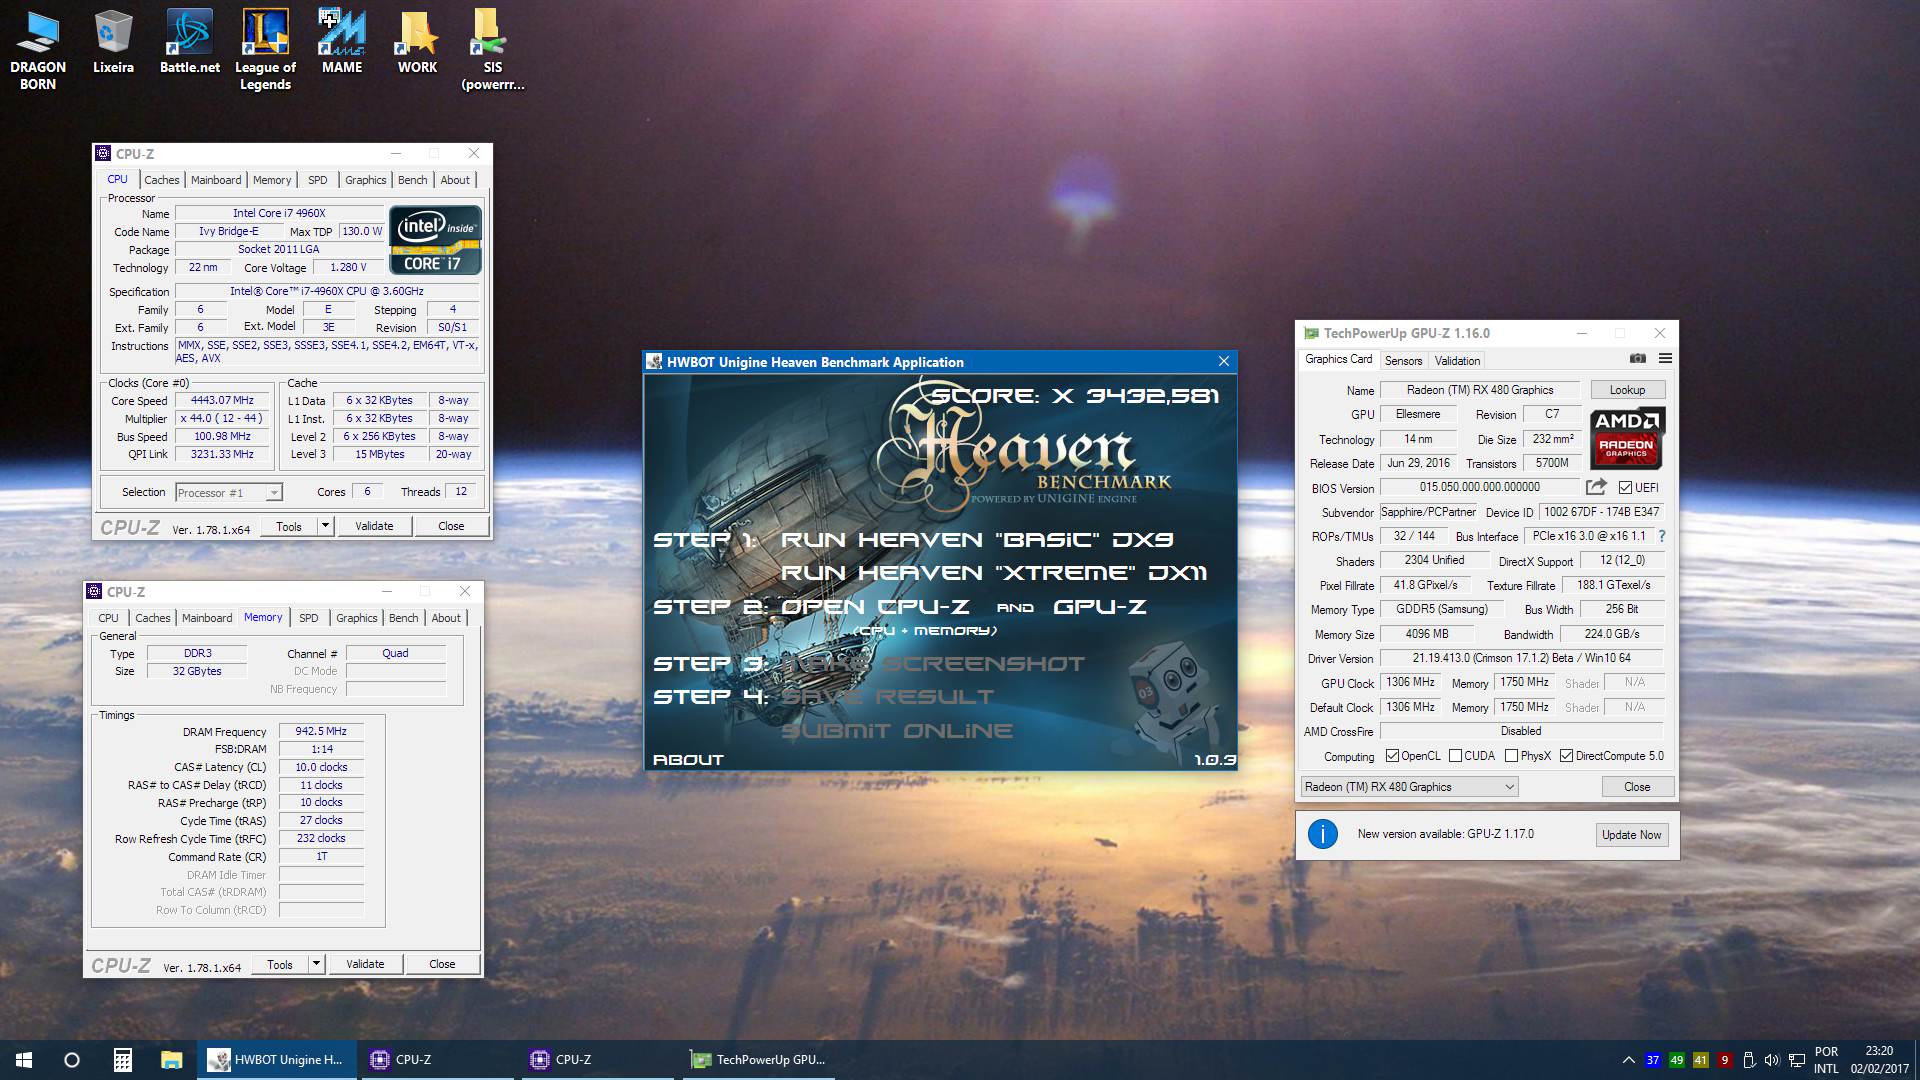Toggle the OpenCL checkbox
The image size is (1920, 1080).
1392,756
